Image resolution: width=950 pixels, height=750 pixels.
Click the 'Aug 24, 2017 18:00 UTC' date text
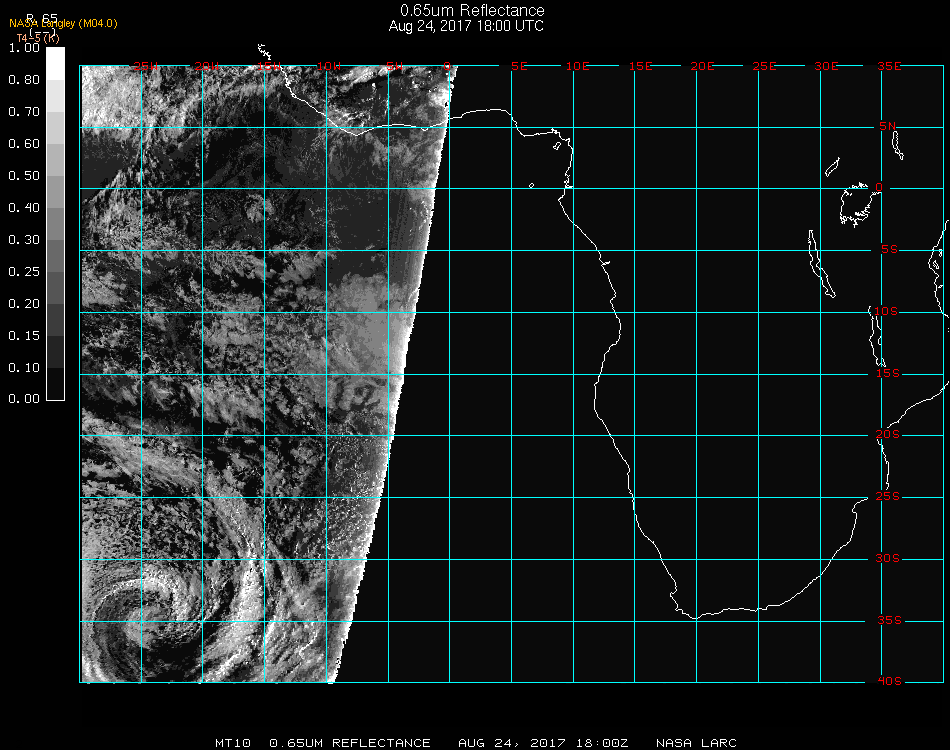[x=466, y=26]
